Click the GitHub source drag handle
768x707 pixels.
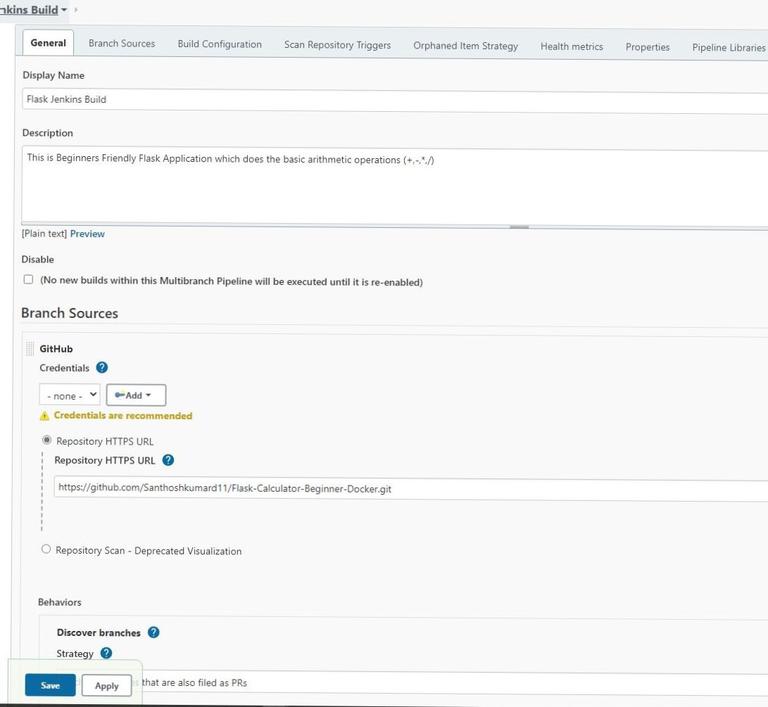pyautogui.click(x=30, y=348)
